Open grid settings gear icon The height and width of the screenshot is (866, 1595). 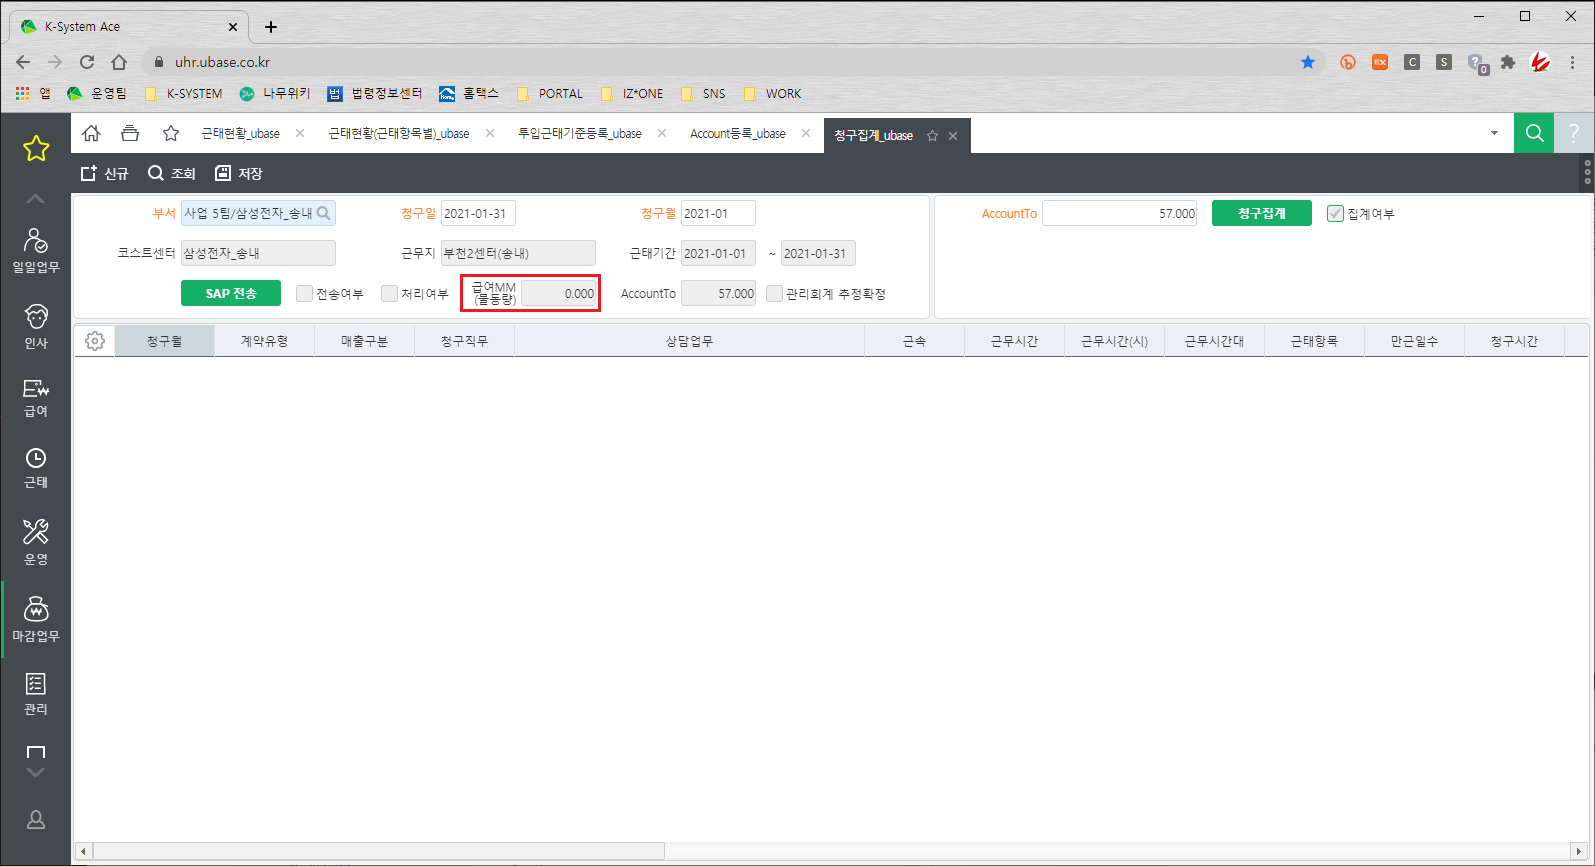pos(95,341)
